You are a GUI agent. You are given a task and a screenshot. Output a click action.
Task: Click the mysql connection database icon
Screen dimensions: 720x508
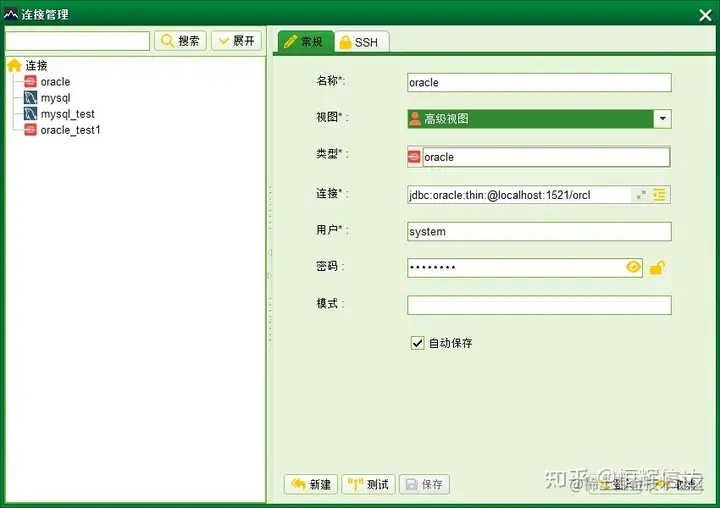point(30,98)
